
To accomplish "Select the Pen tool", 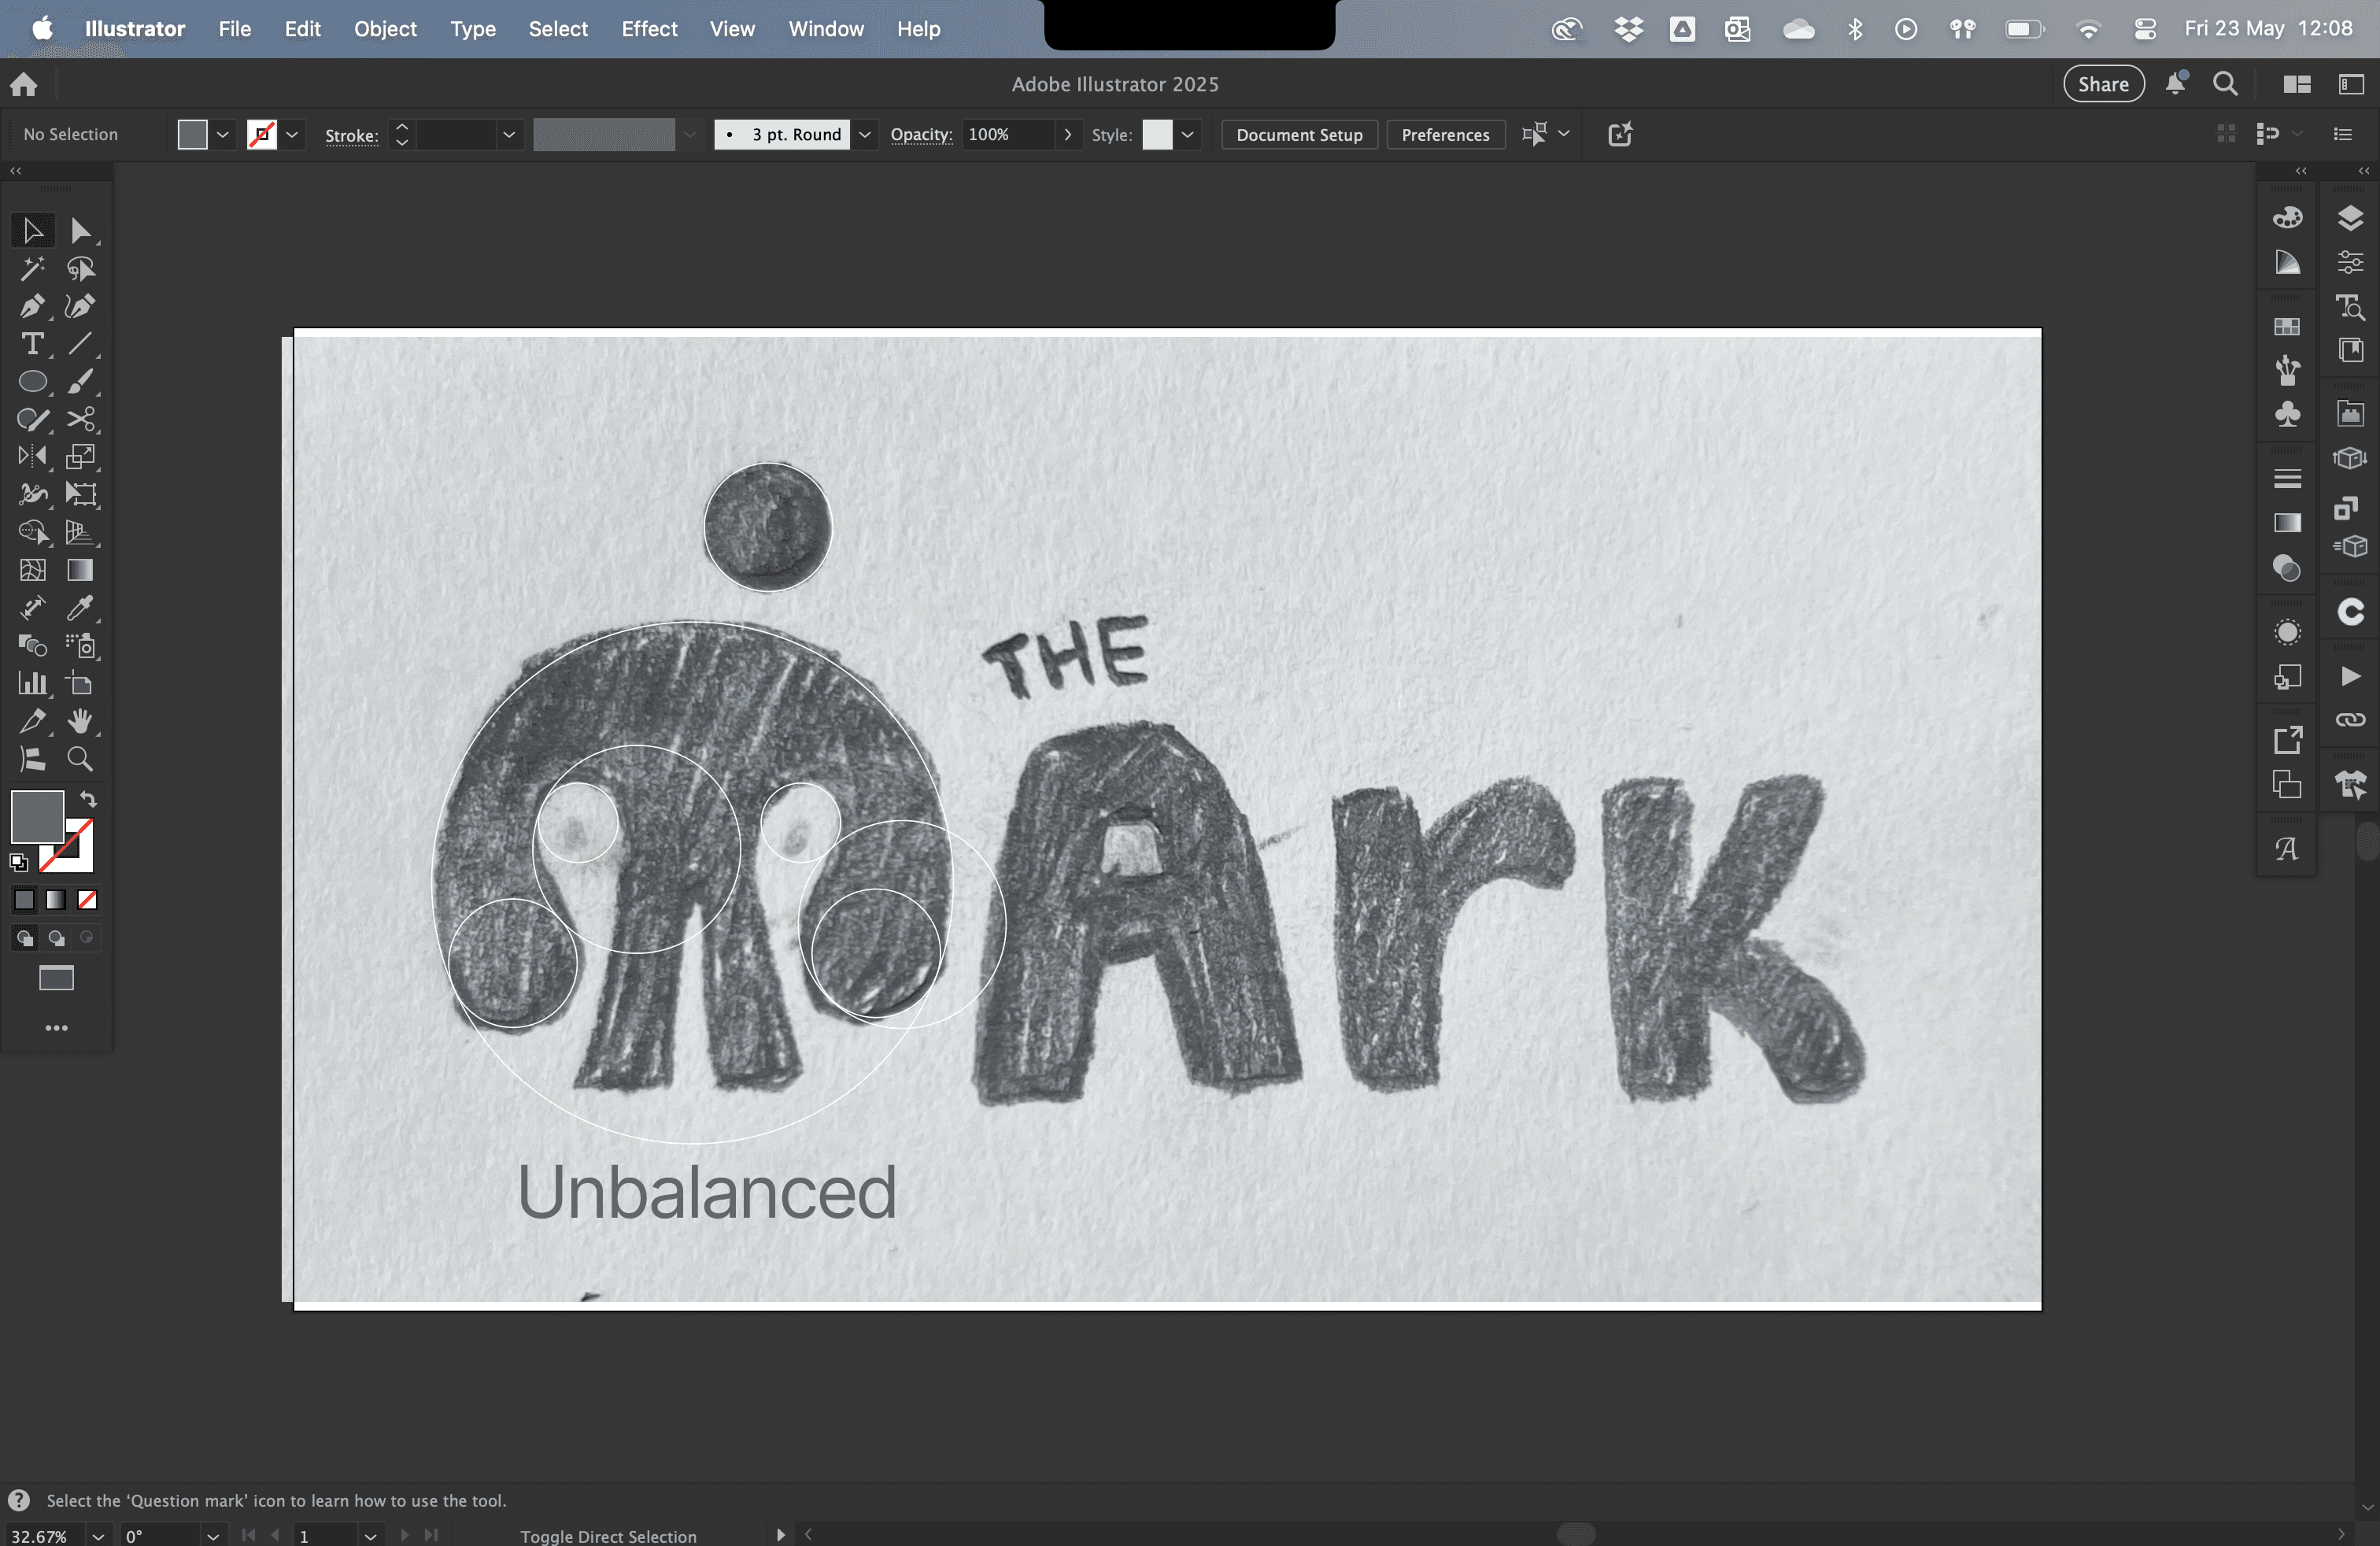I will [x=32, y=306].
